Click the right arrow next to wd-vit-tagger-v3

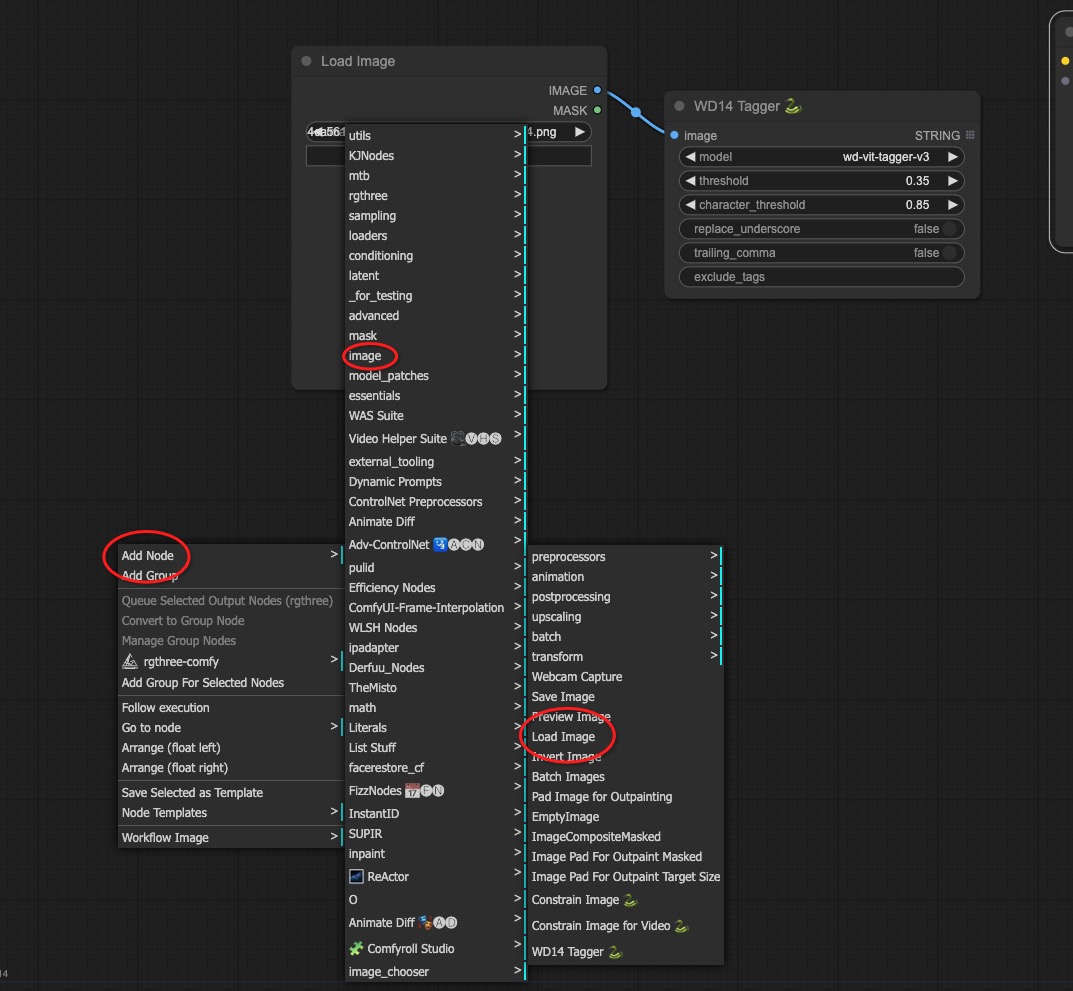coord(953,157)
